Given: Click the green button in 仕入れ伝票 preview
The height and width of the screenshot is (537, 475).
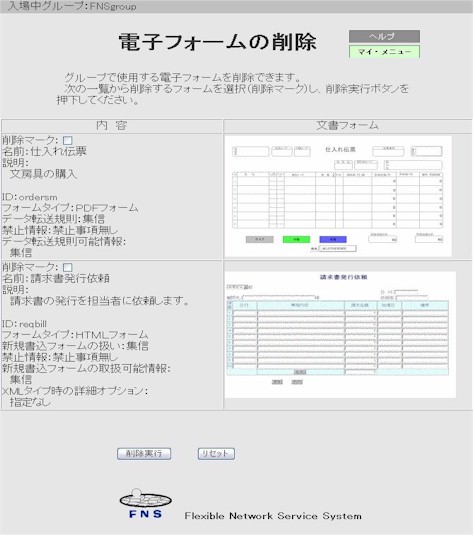Looking at the screenshot, I should (x=296, y=239).
